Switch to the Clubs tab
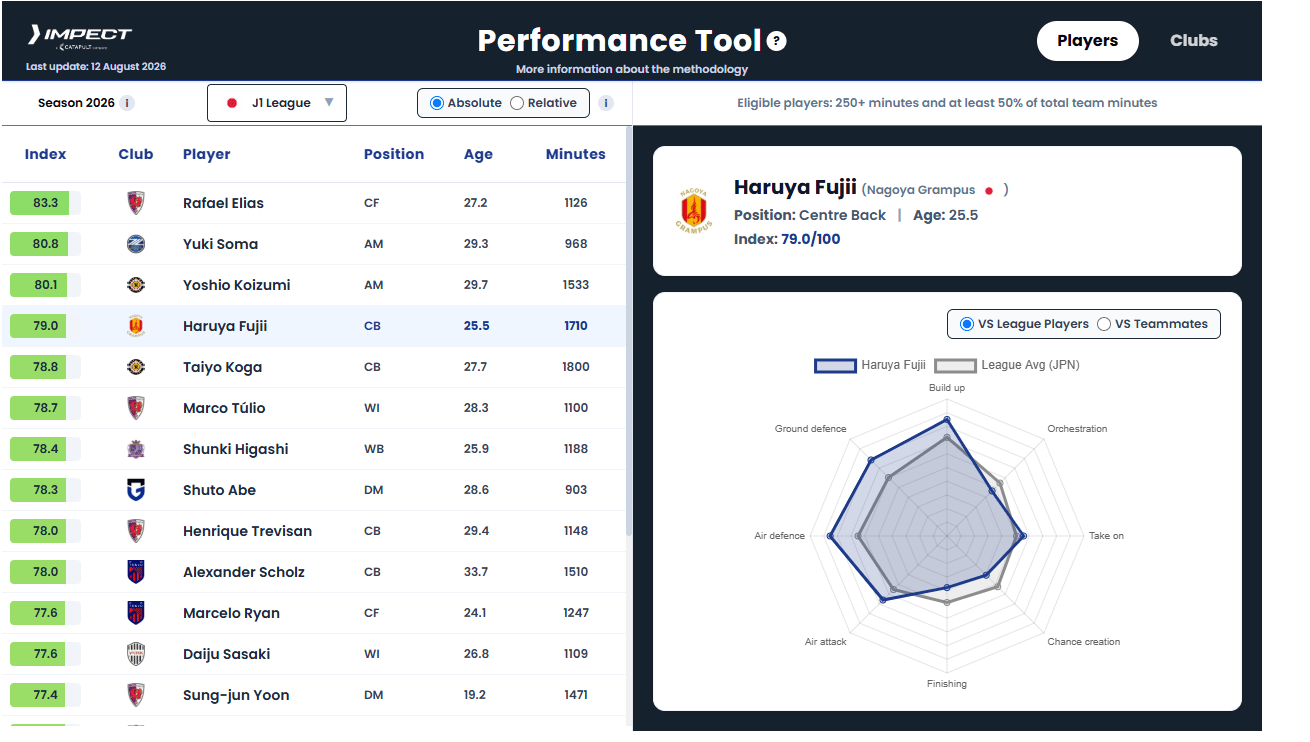 [x=1194, y=41]
